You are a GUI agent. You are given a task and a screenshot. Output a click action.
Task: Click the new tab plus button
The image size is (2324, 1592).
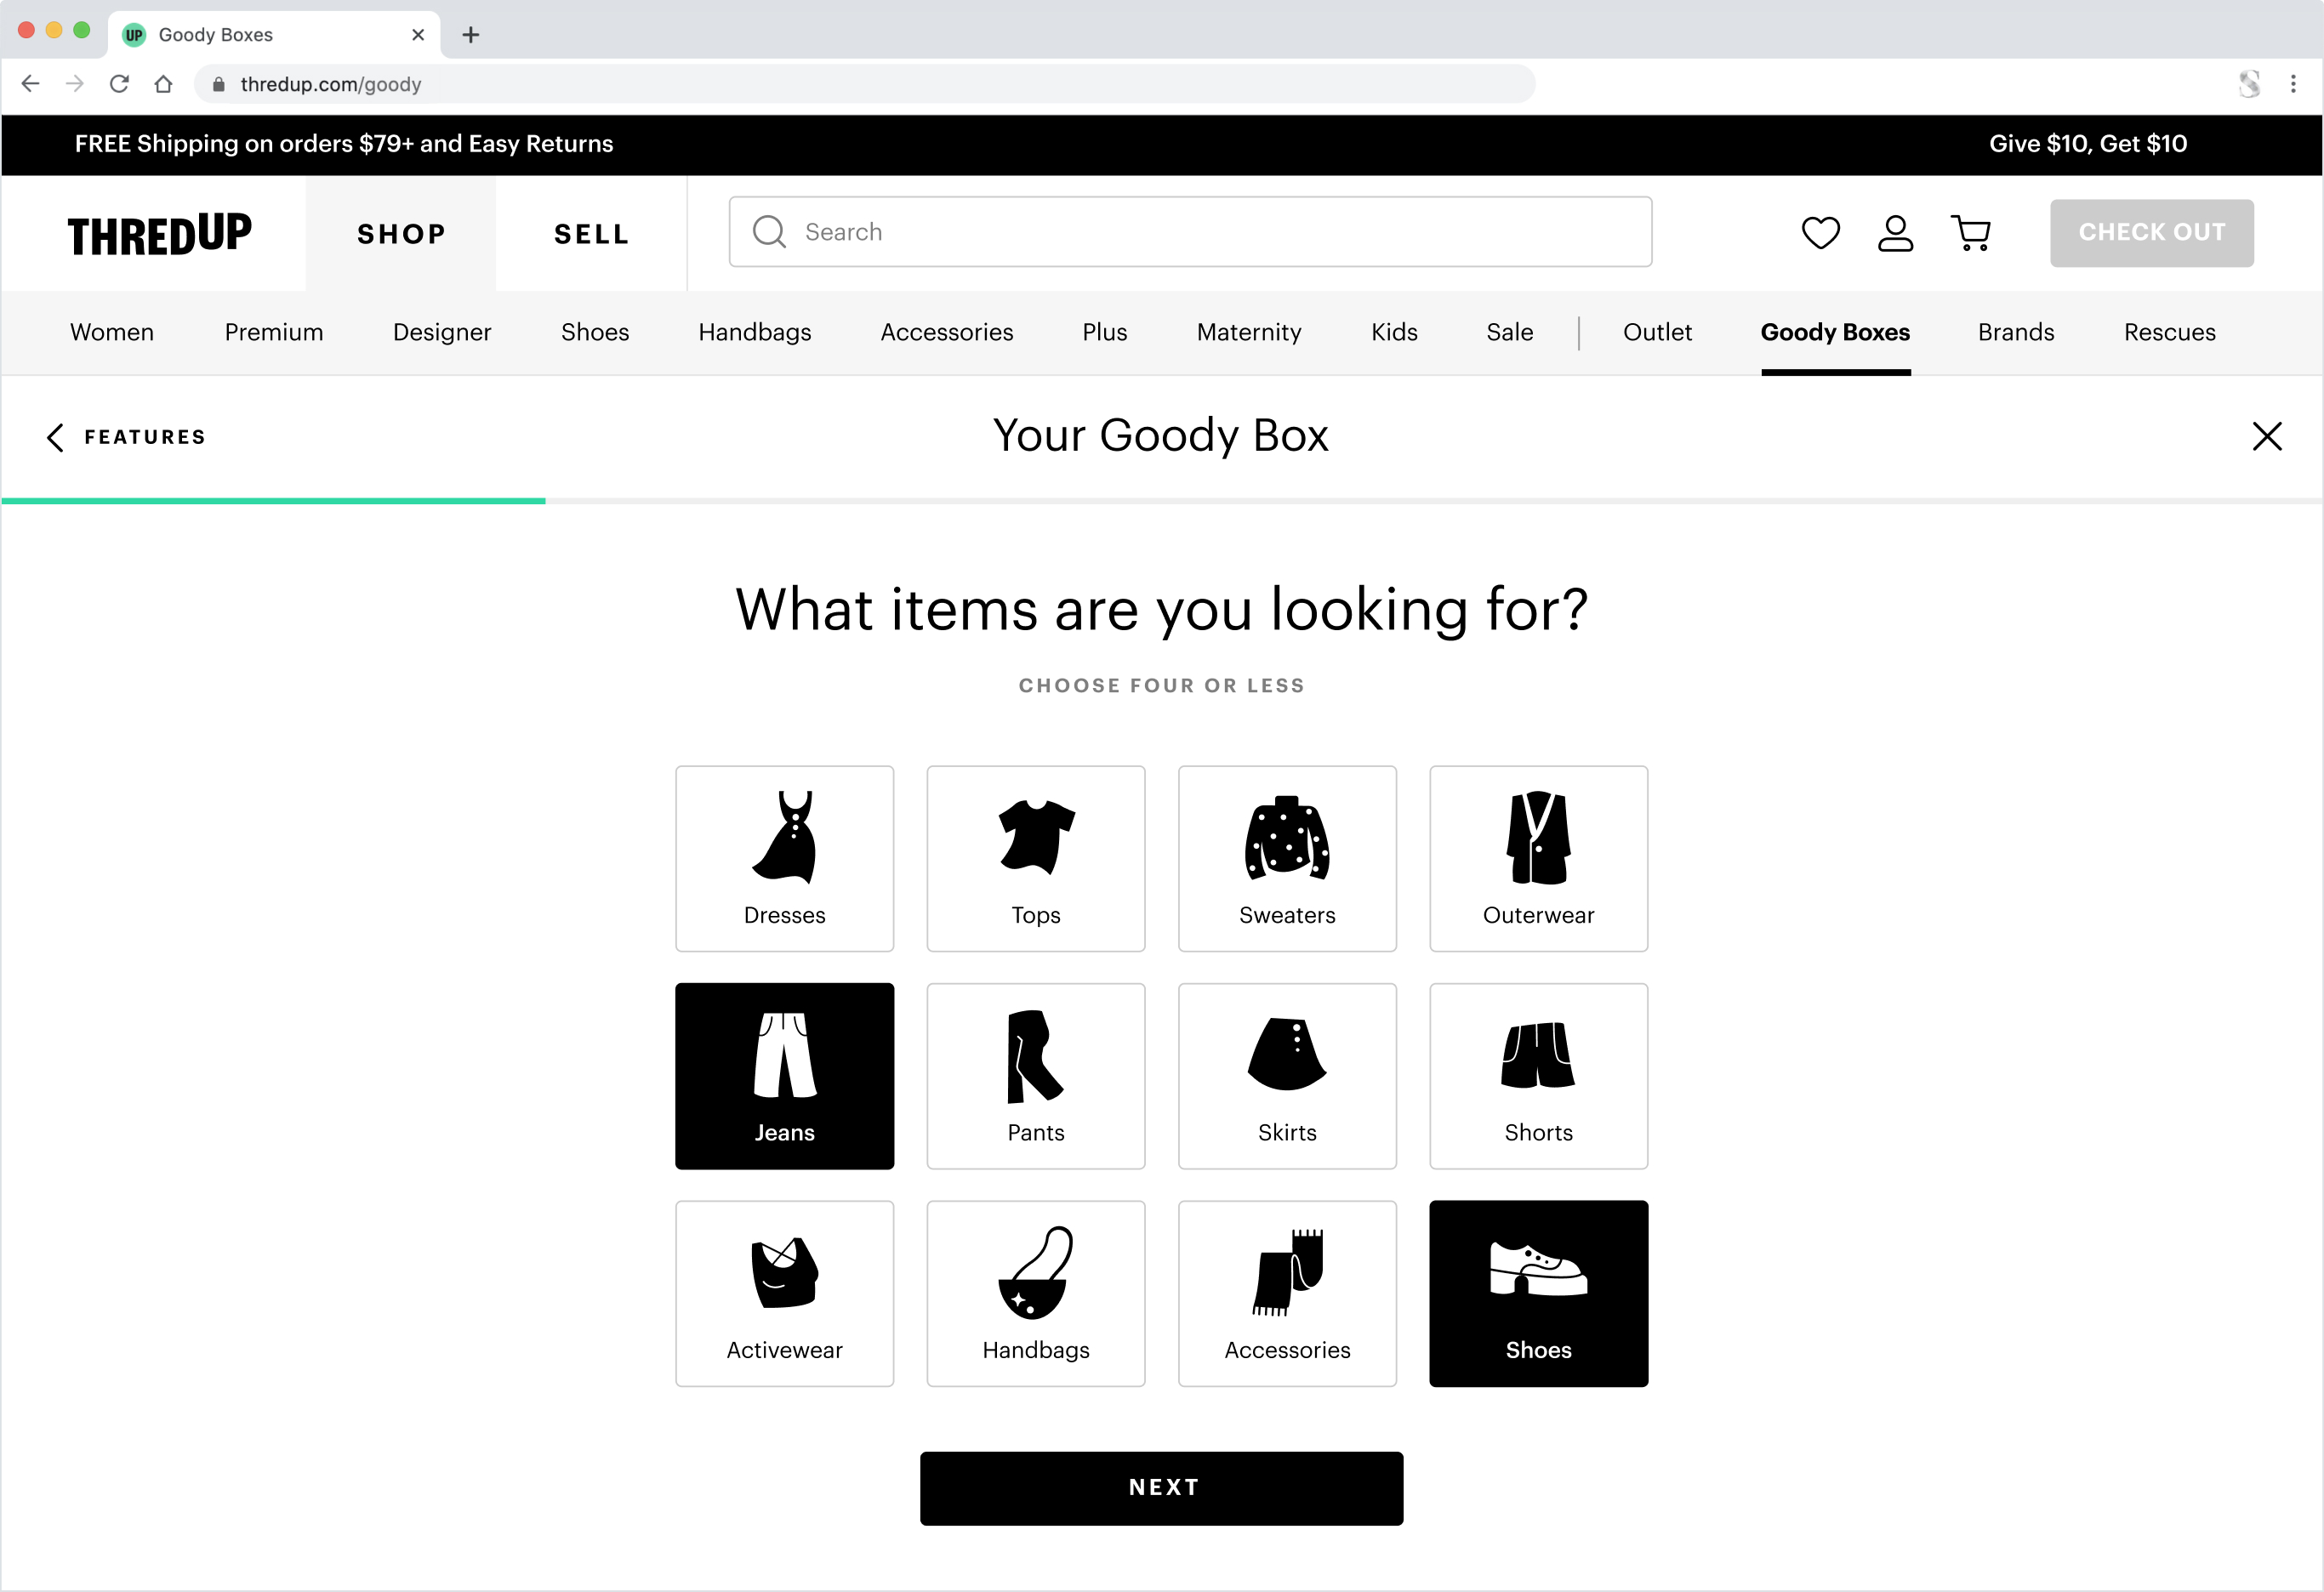click(x=470, y=34)
